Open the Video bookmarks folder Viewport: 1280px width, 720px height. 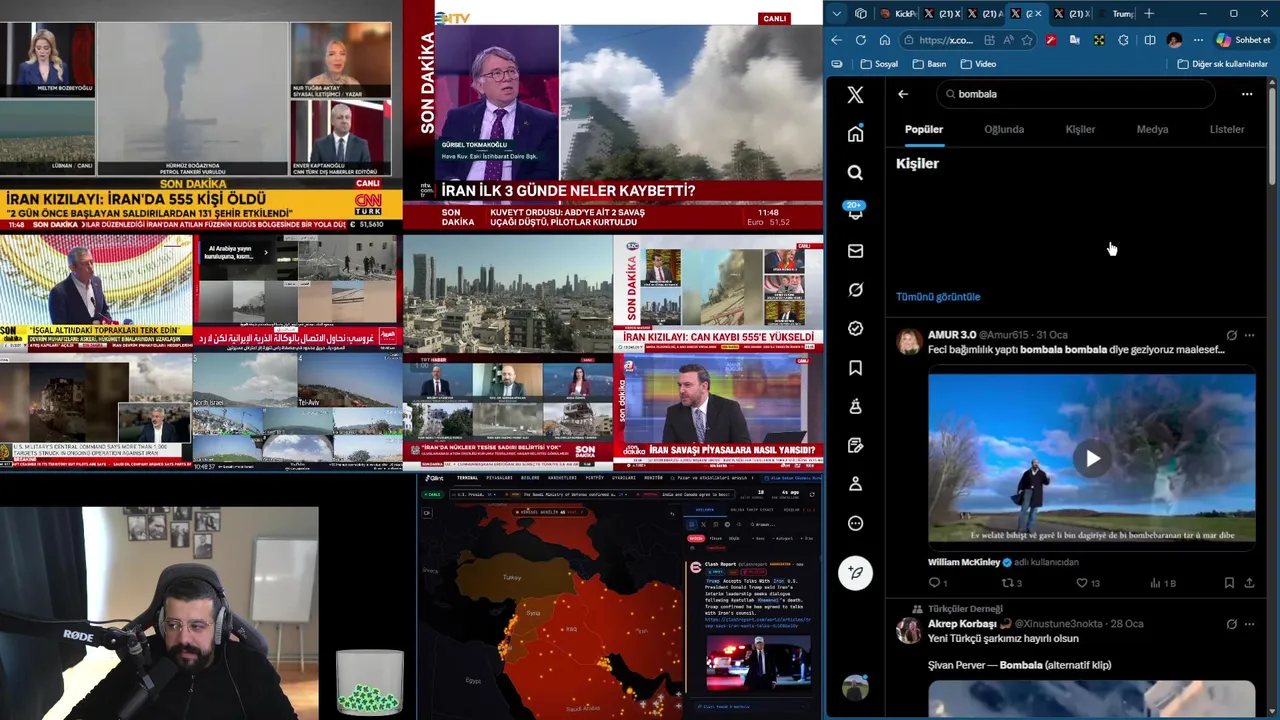tap(978, 64)
